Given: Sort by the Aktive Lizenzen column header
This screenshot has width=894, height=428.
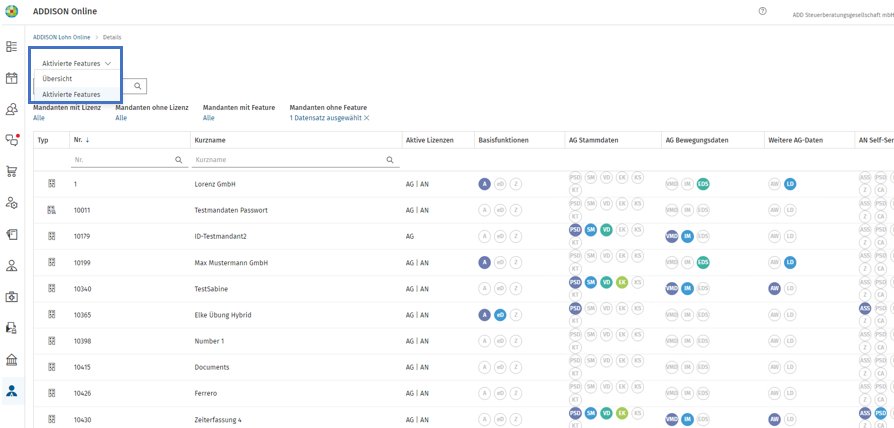Looking at the screenshot, I should click(x=429, y=140).
